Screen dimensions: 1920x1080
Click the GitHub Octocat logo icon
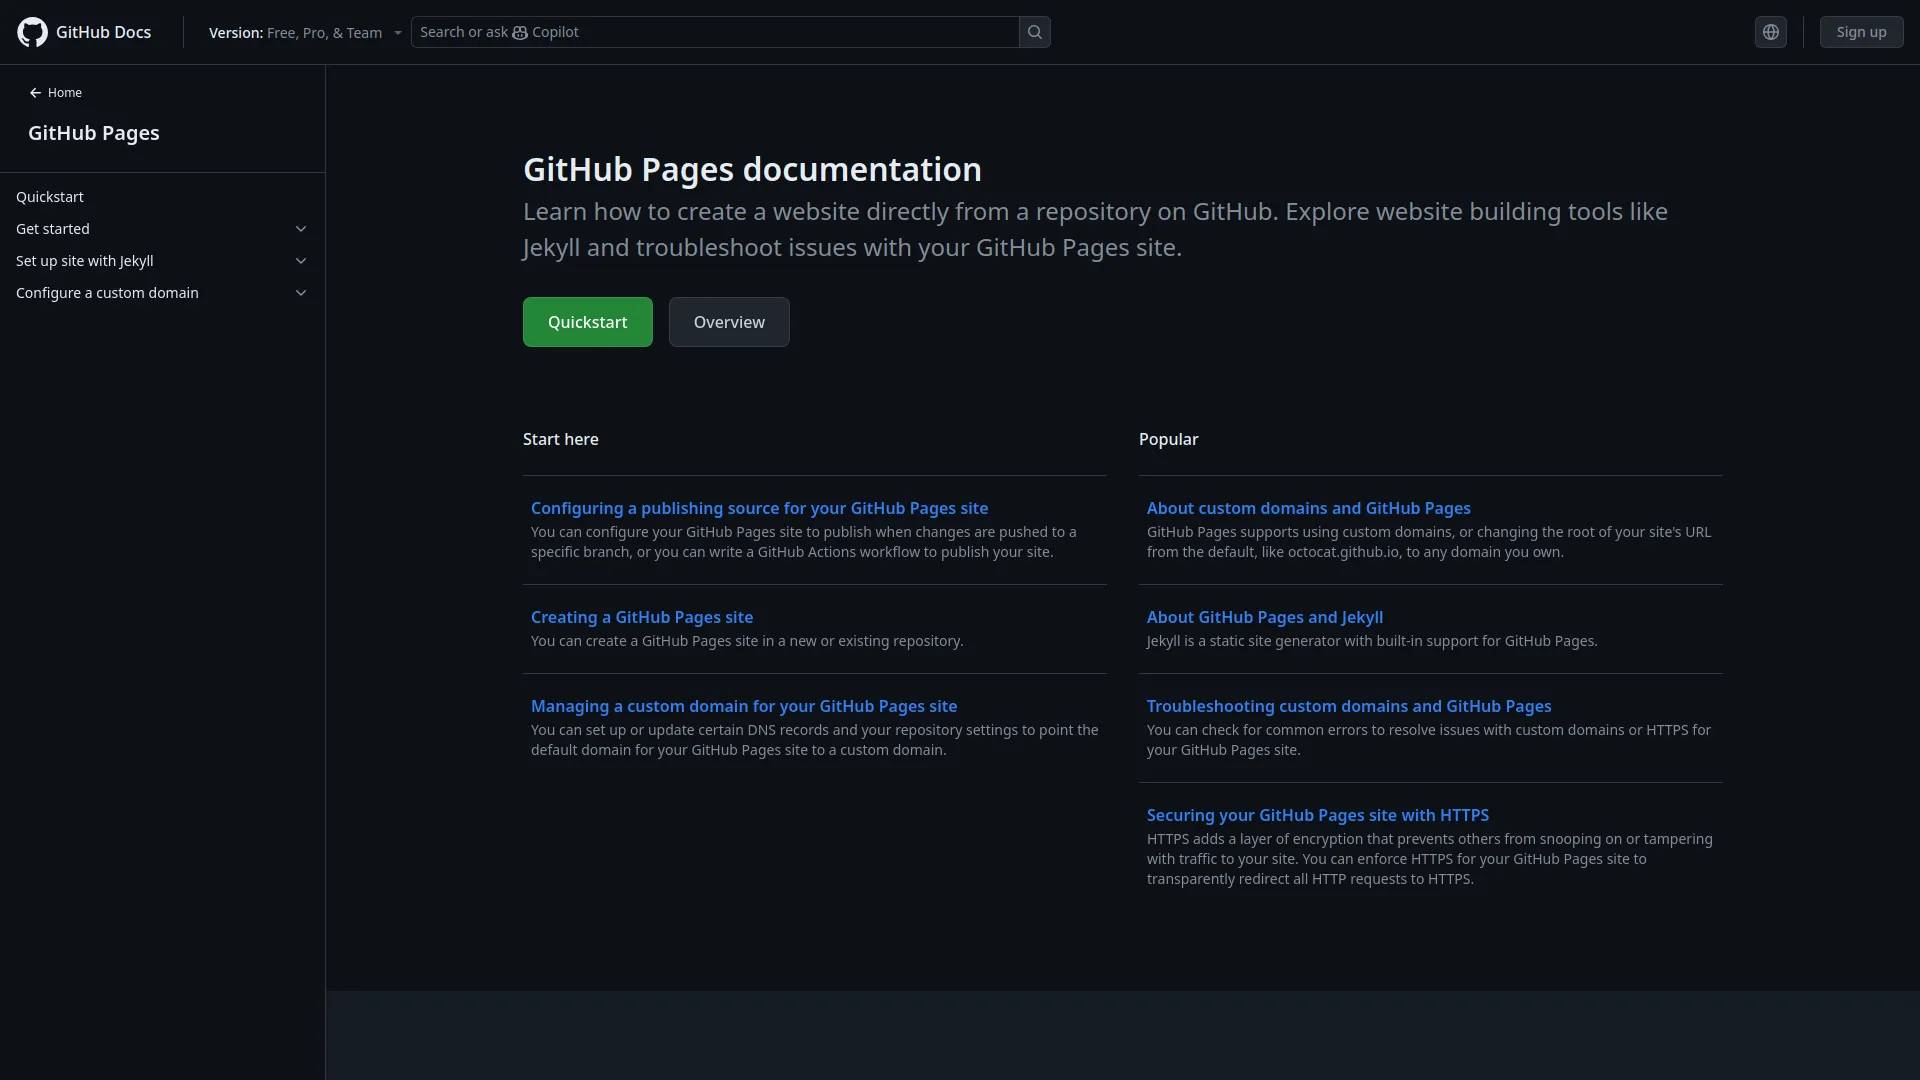pyautogui.click(x=32, y=32)
